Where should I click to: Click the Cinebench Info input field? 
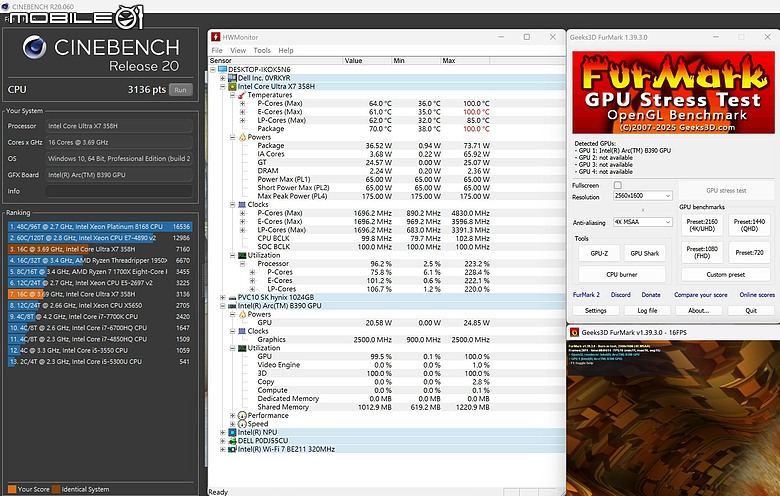[119, 191]
